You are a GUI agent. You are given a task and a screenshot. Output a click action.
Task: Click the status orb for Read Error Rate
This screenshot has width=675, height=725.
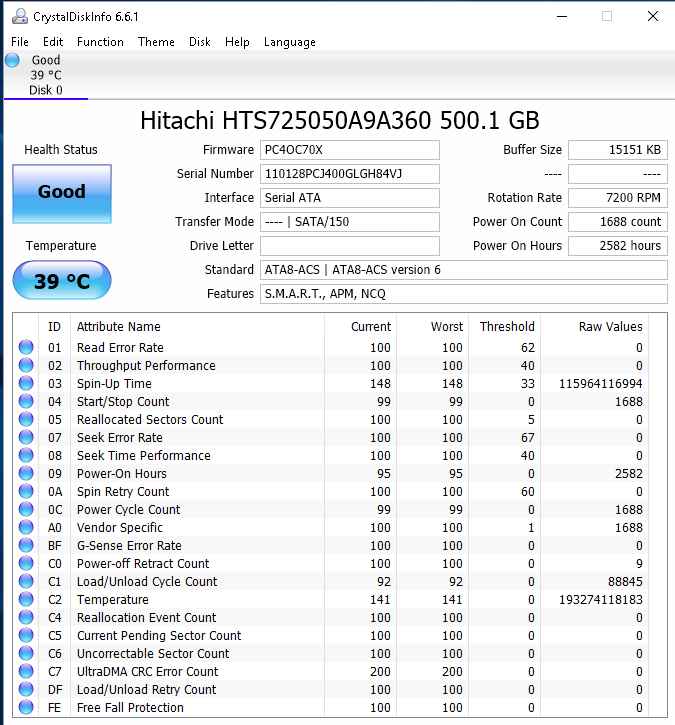[x=26, y=347]
